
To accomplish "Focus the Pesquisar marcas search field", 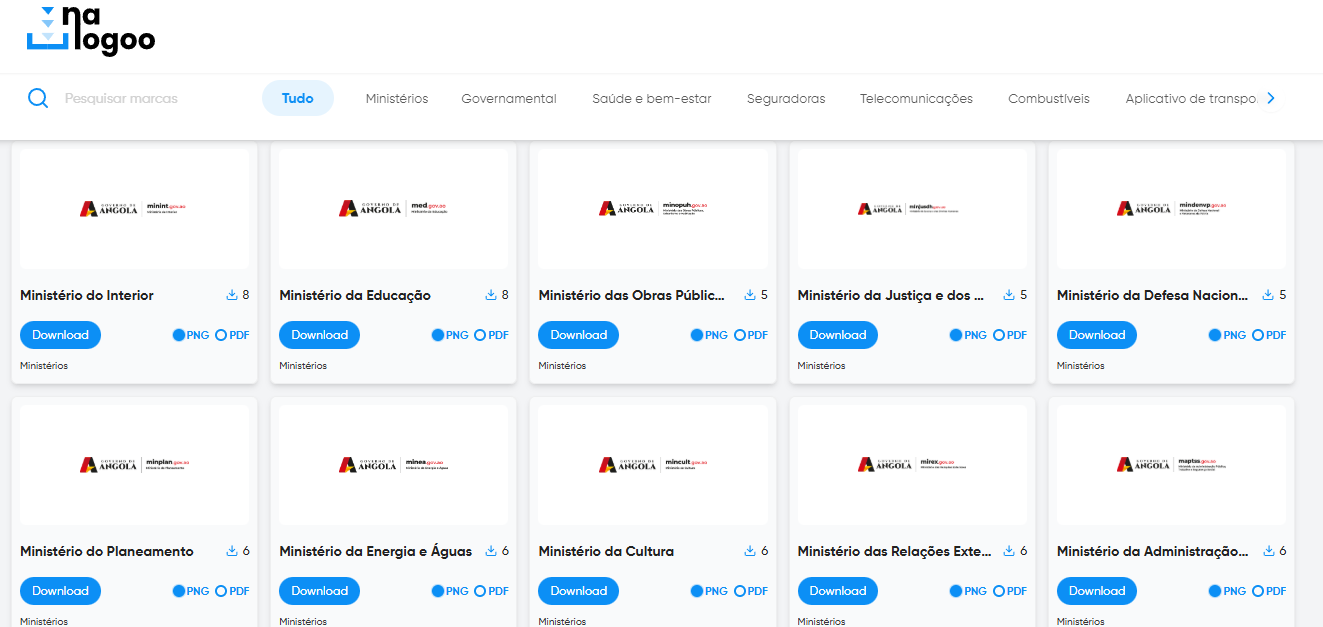I will pyautogui.click(x=150, y=98).
